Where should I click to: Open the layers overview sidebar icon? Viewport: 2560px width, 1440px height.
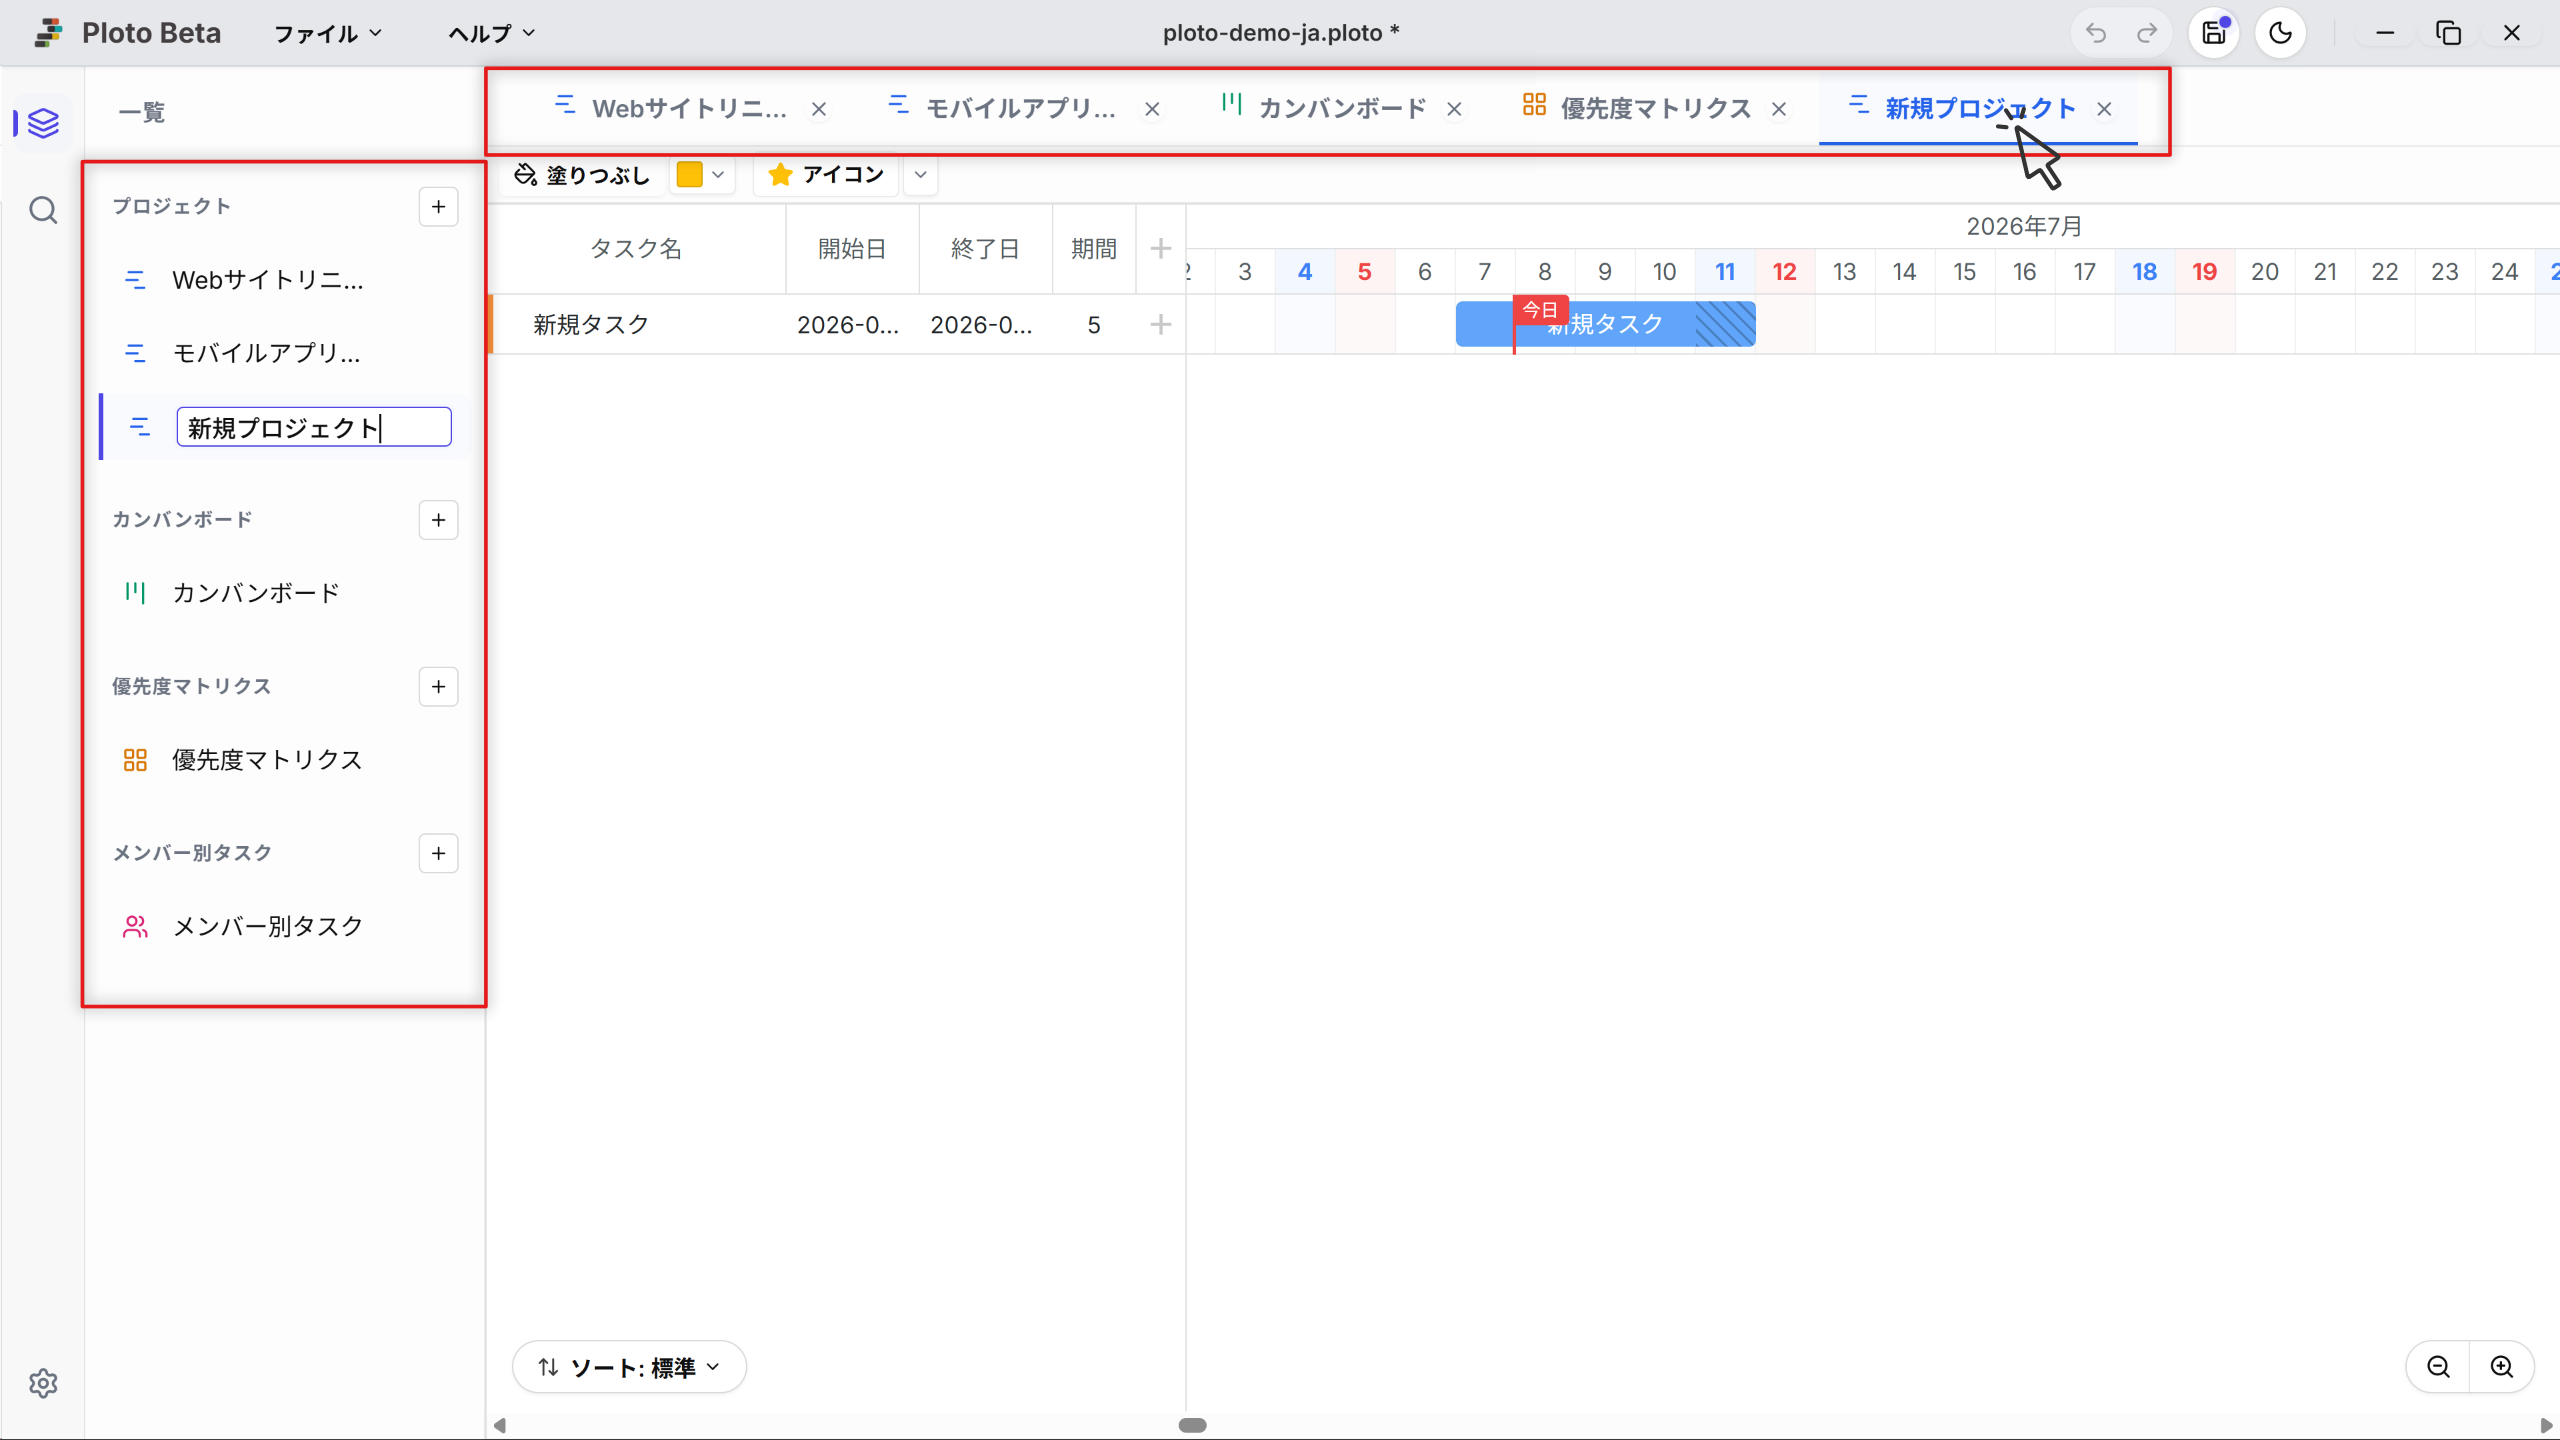coord(43,123)
